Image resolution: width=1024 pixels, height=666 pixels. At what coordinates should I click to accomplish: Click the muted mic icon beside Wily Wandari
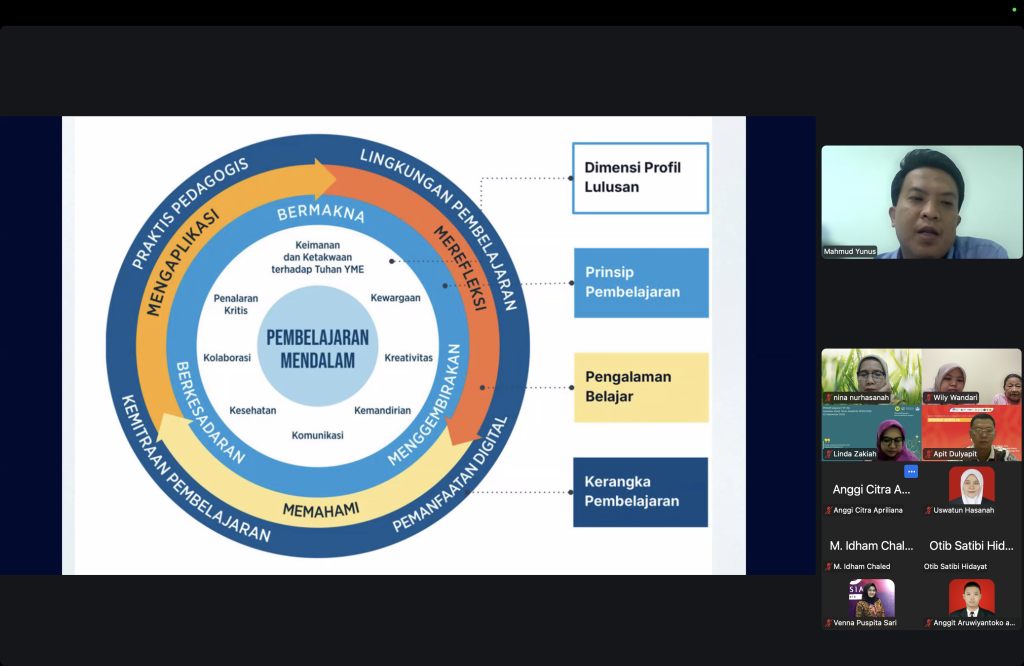tap(929, 398)
